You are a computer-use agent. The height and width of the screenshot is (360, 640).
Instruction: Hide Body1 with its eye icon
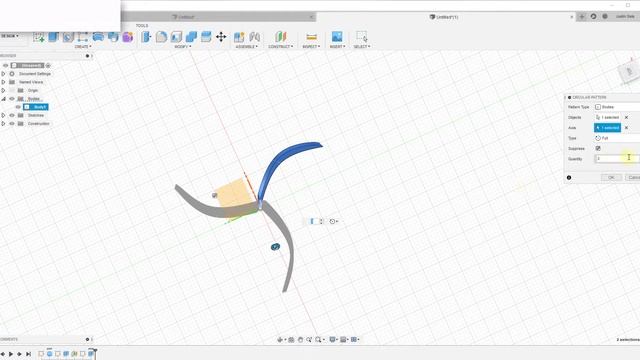18,107
